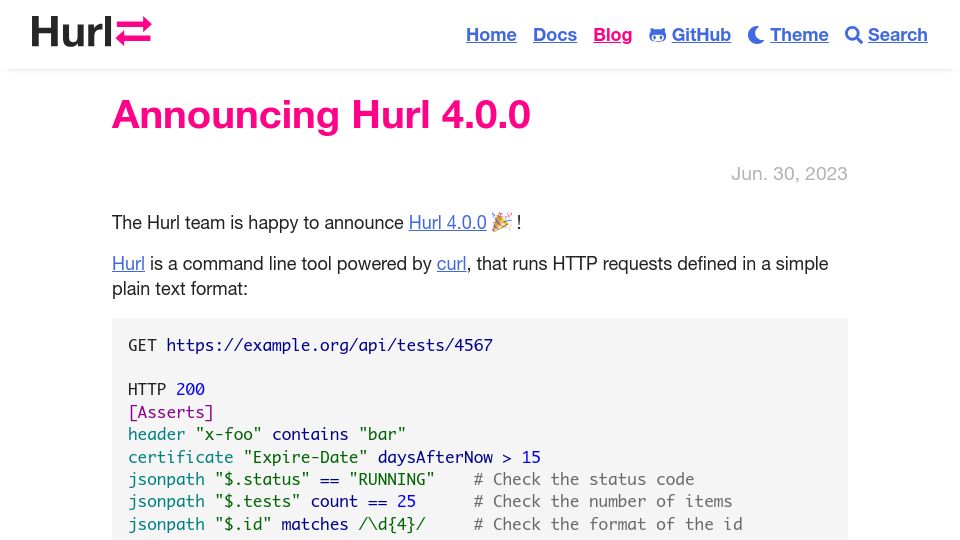Image resolution: width=960 pixels, height=540 pixels.
Task: Go to the Blog page
Action: 612,35
